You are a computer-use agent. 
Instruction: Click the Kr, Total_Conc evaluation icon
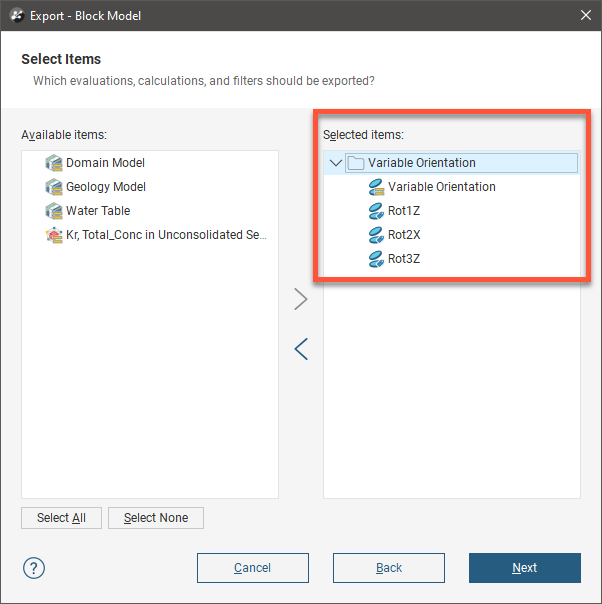click(54, 235)
